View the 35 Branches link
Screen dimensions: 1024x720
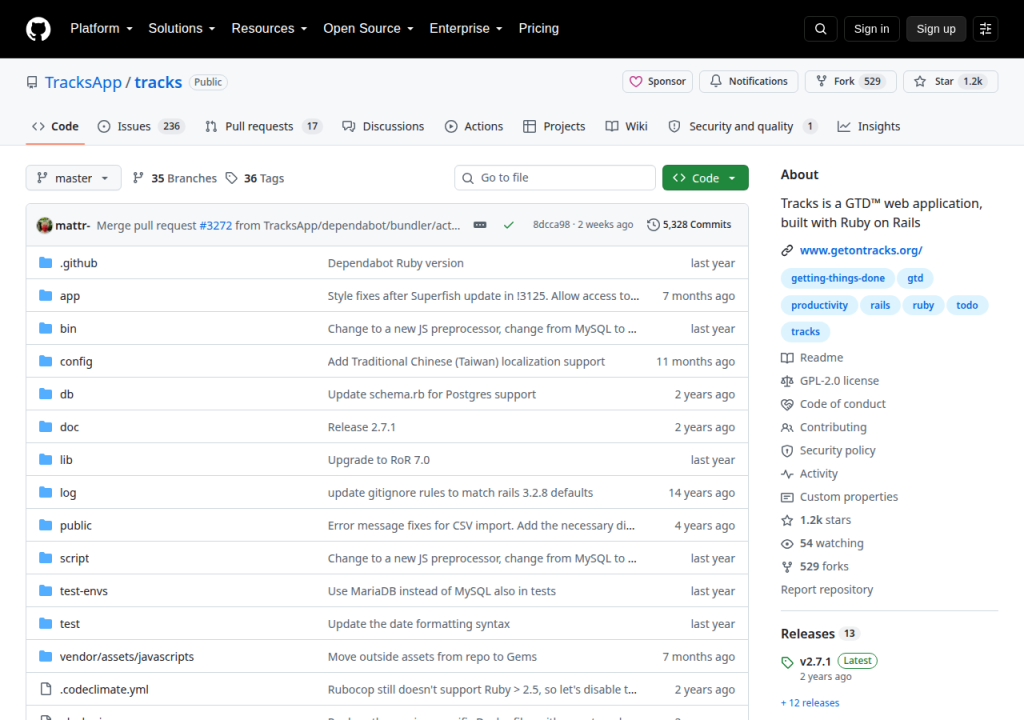click(x=174, y=178)
